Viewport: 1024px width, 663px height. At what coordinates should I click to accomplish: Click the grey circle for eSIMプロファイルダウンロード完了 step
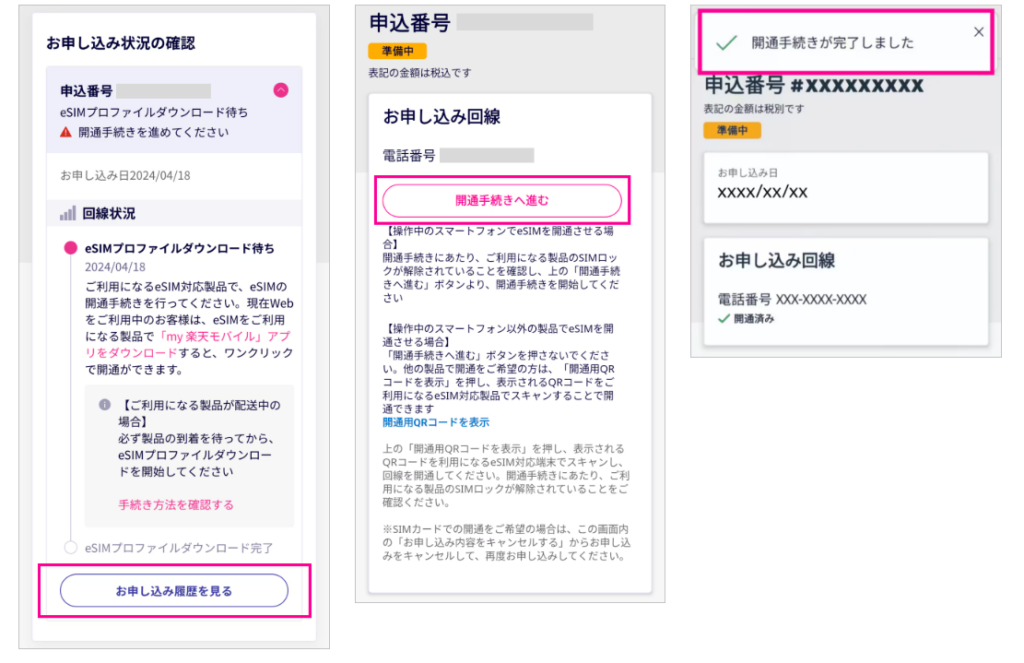(70, 547)
